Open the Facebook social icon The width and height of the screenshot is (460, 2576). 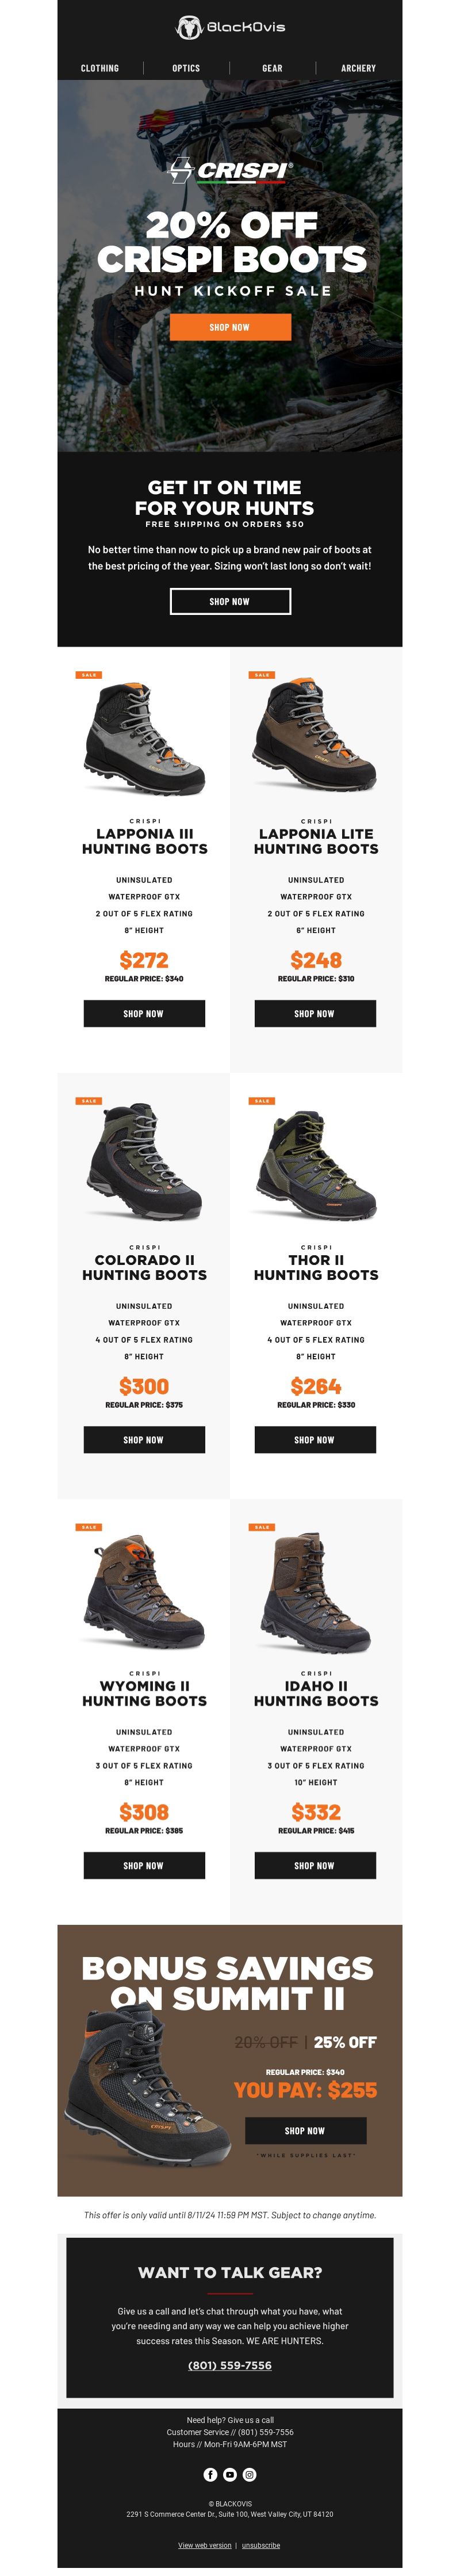pyautogui.click(x=210, y=2474)
